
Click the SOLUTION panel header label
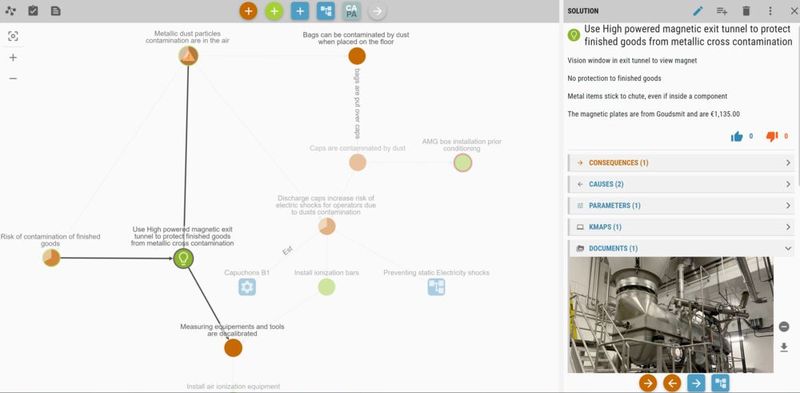point(583,11)
